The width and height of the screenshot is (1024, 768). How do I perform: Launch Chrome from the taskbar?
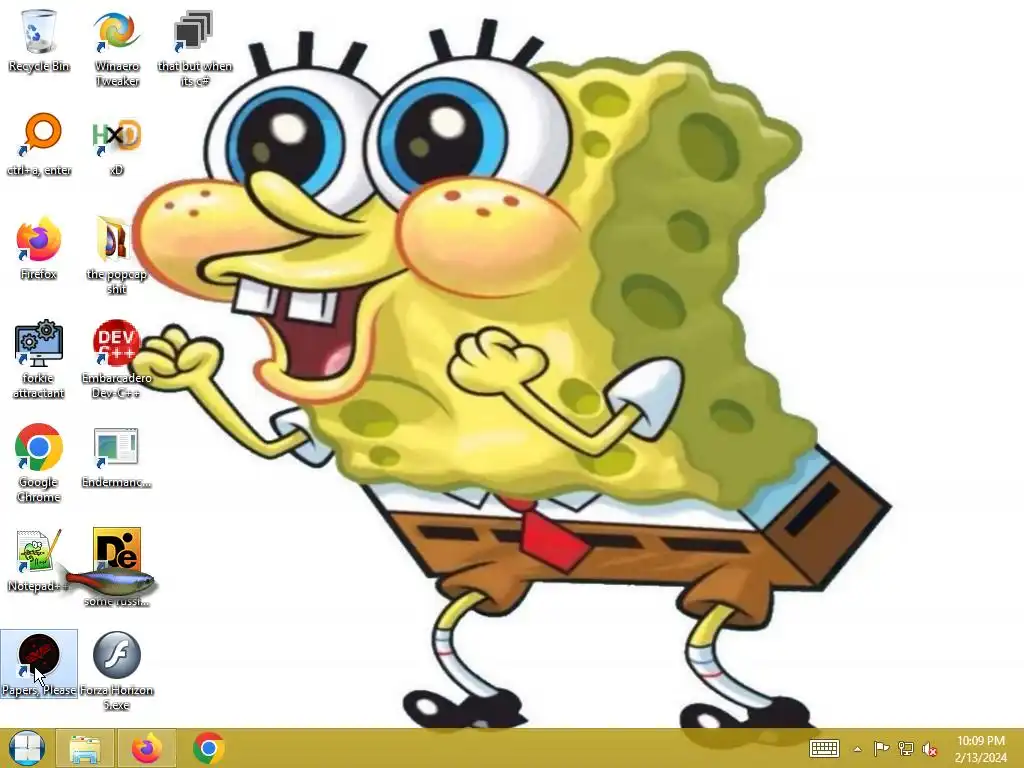click(208, 748)
